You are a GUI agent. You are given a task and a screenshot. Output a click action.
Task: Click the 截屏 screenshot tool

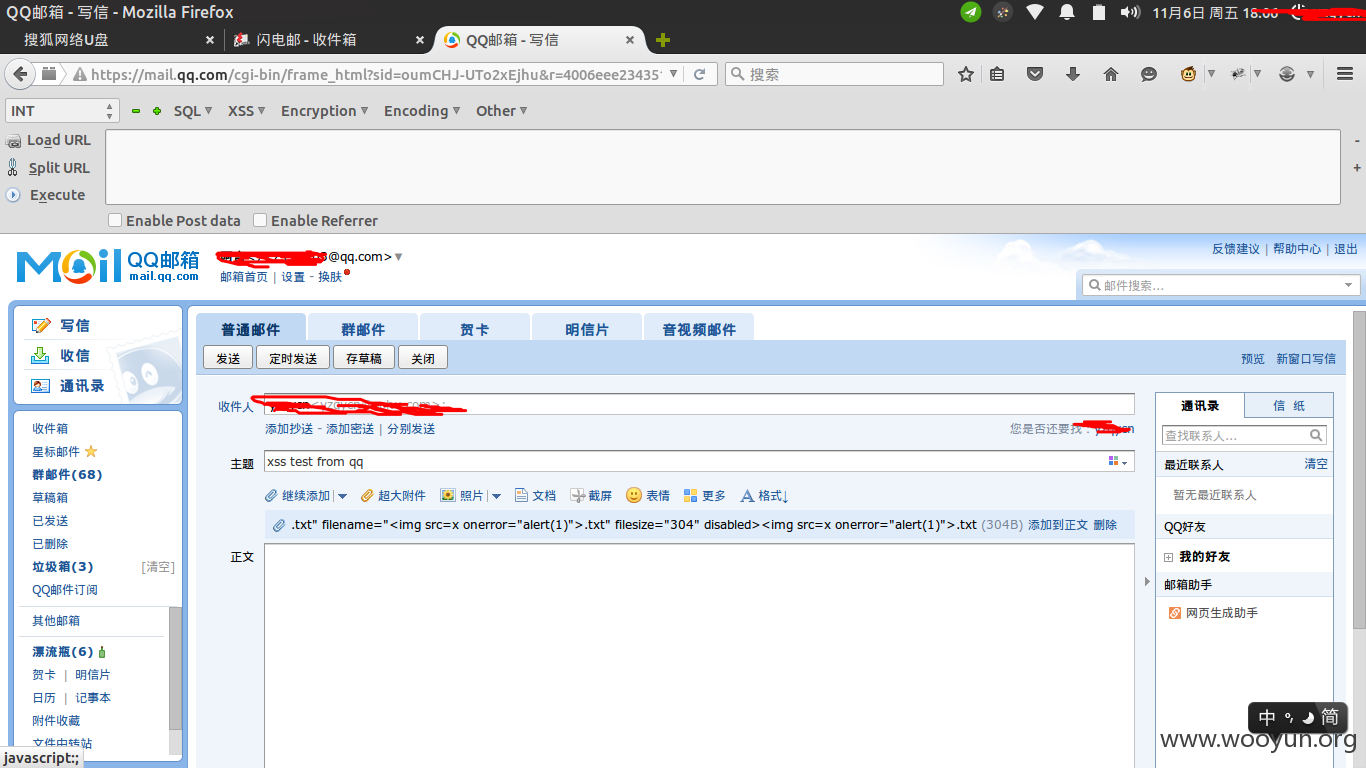pyautogui.click(x=591, y=496)
